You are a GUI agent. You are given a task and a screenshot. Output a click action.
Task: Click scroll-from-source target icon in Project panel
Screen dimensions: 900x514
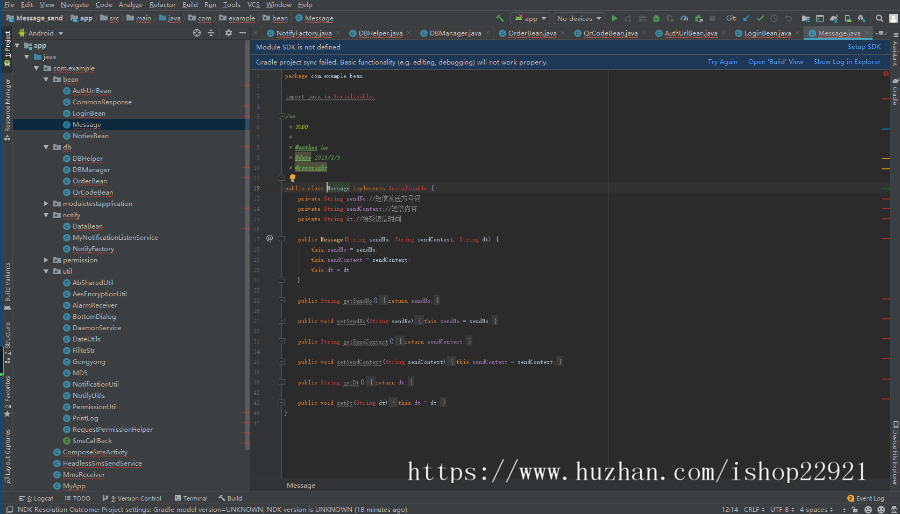pos(196,33)
